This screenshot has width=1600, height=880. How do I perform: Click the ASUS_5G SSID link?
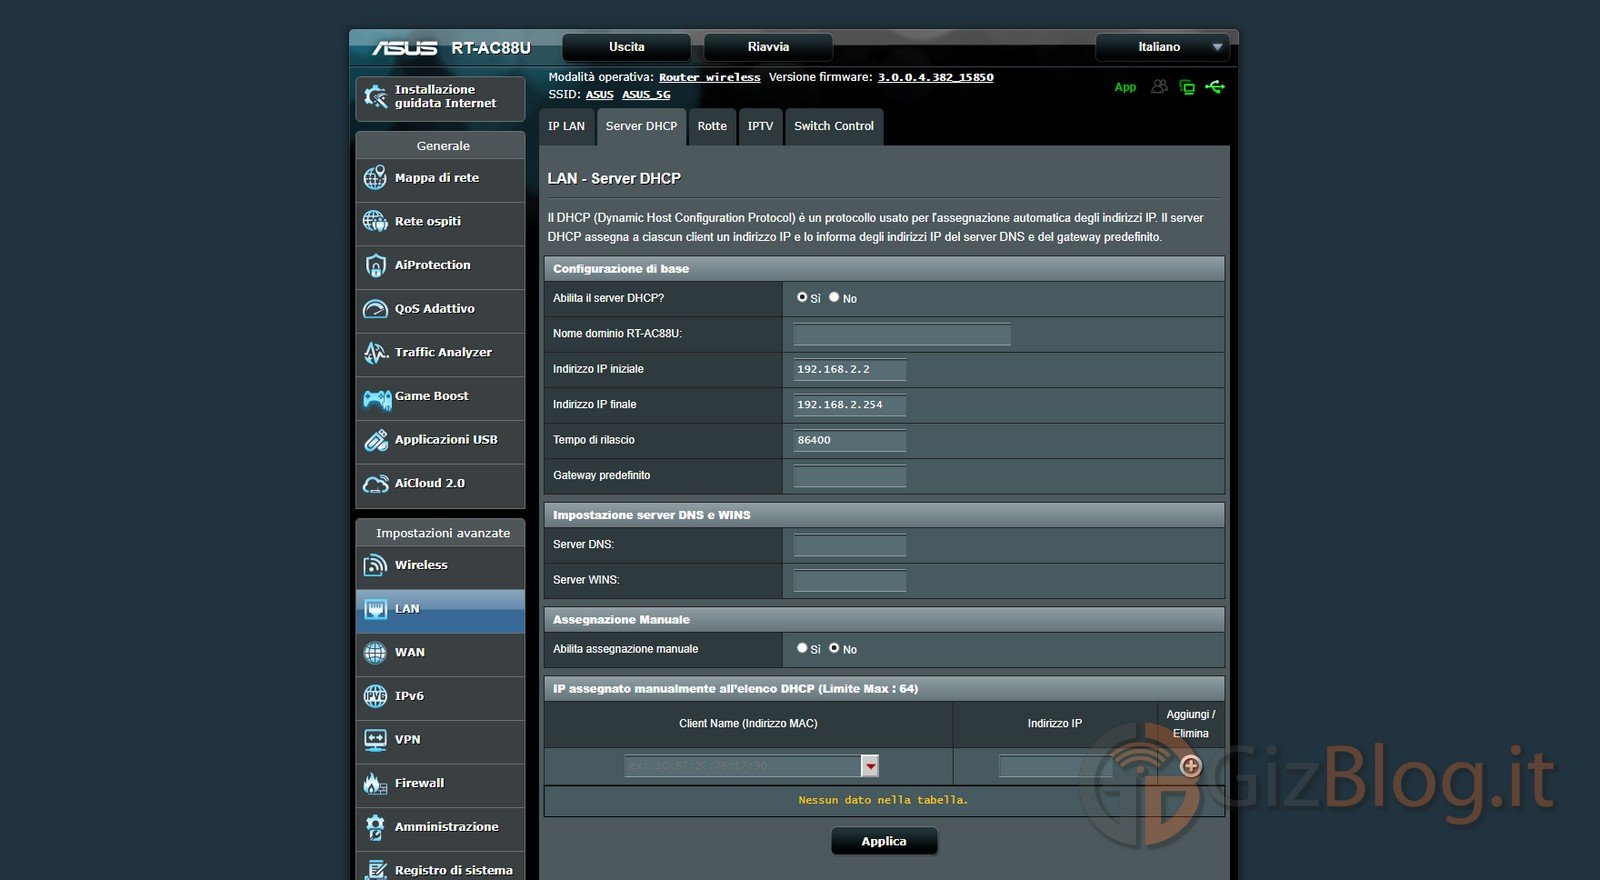point(646,94)
